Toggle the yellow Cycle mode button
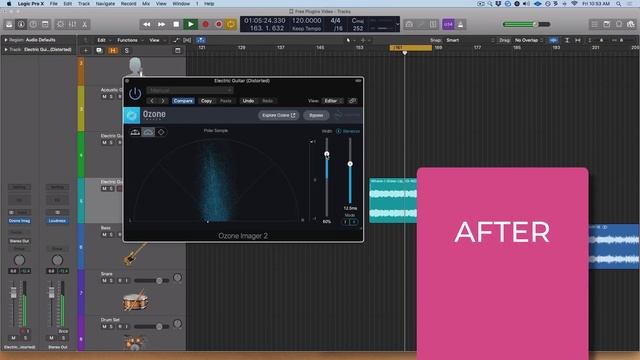This screenshot has height=360, width=640. click(231, 24)
